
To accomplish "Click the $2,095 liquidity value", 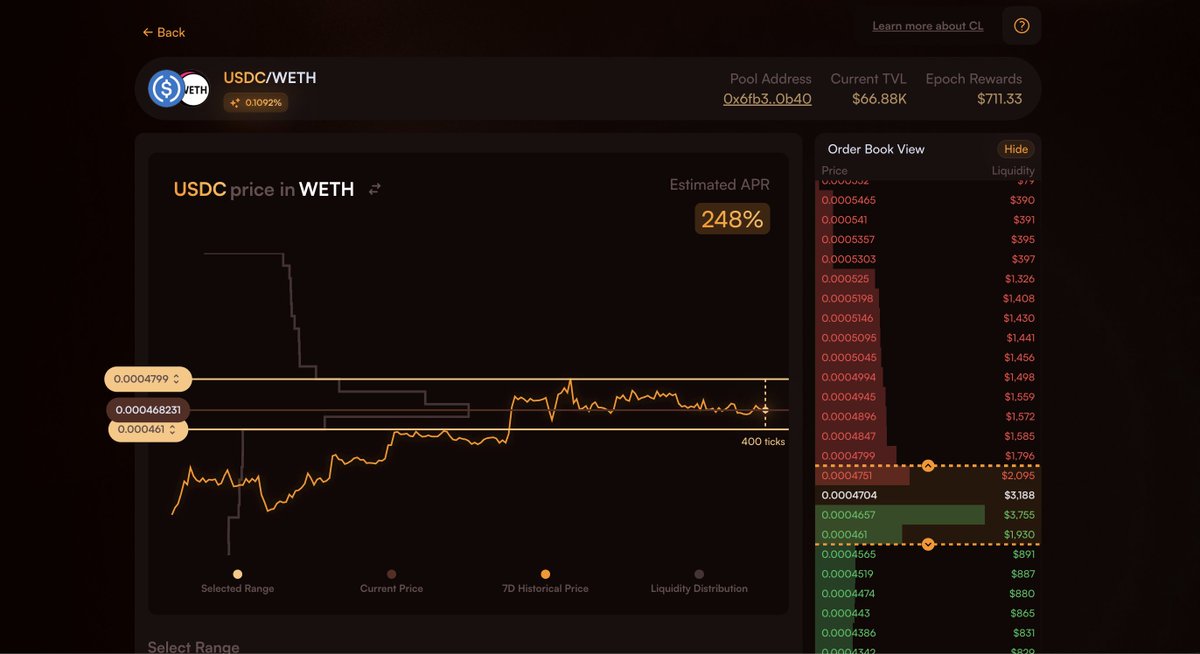I will (1020, 476).
